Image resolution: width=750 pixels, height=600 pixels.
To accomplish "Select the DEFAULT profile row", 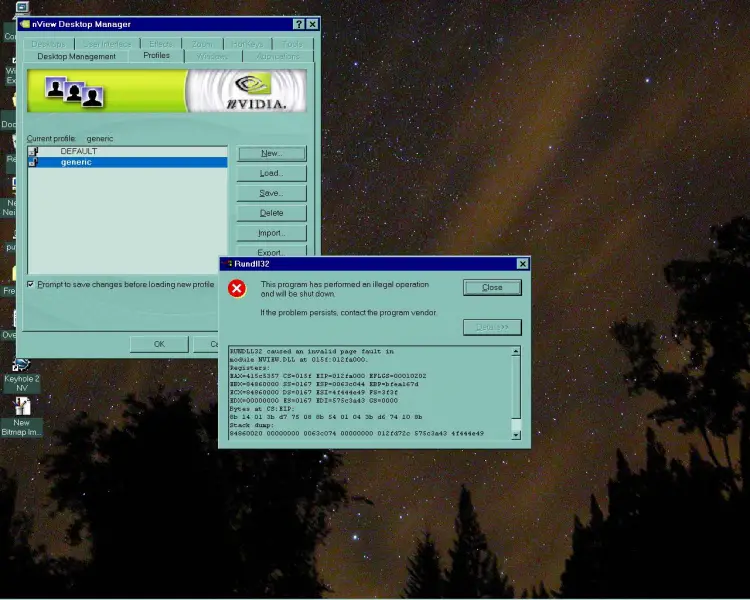I will [x=127, y=152].
